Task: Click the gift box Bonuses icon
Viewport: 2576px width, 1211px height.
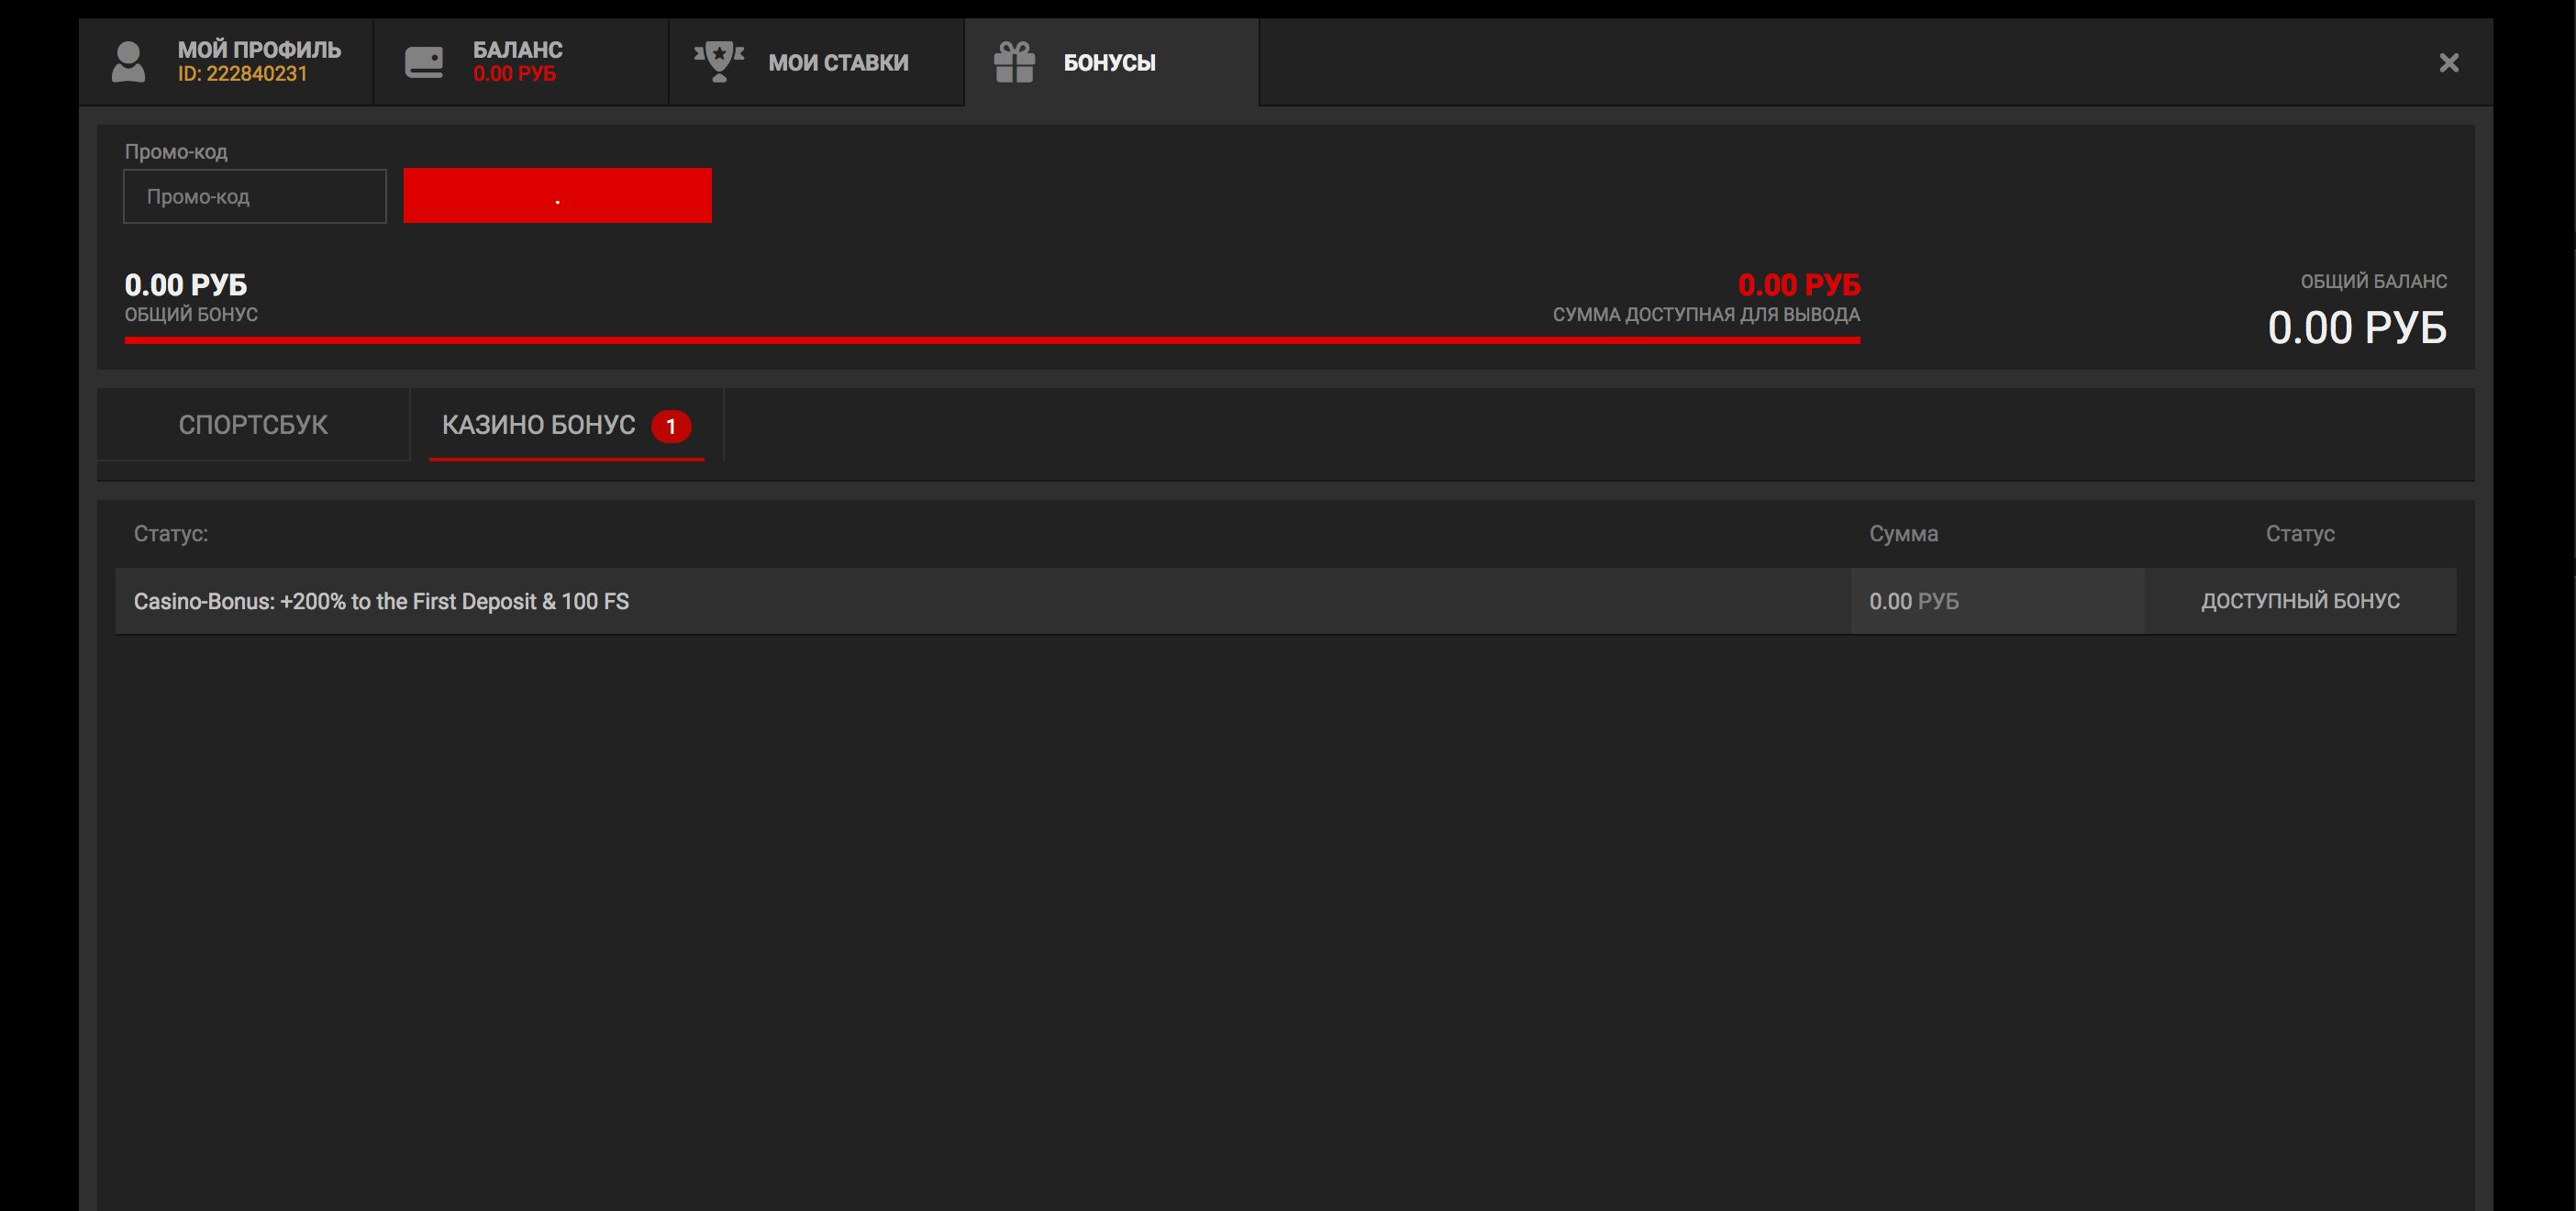Action: click(x=1014, y=62)
